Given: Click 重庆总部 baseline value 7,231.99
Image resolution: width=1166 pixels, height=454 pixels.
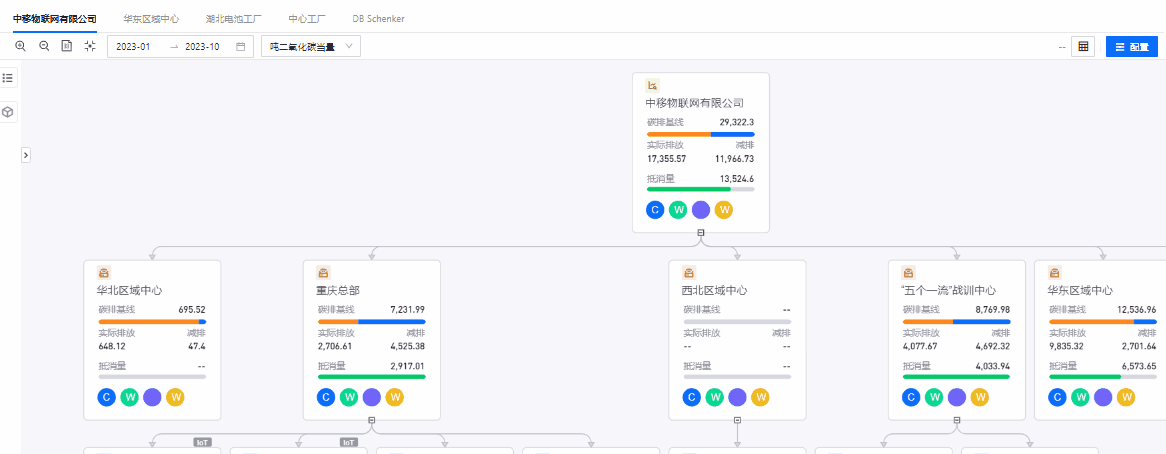Looking at the screenshot, I should 408,309.
